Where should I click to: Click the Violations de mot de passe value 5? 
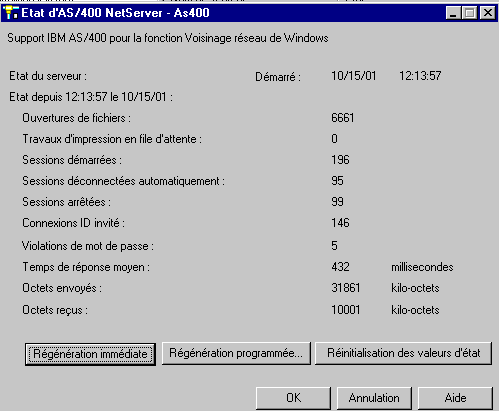[x=334, y=246]
